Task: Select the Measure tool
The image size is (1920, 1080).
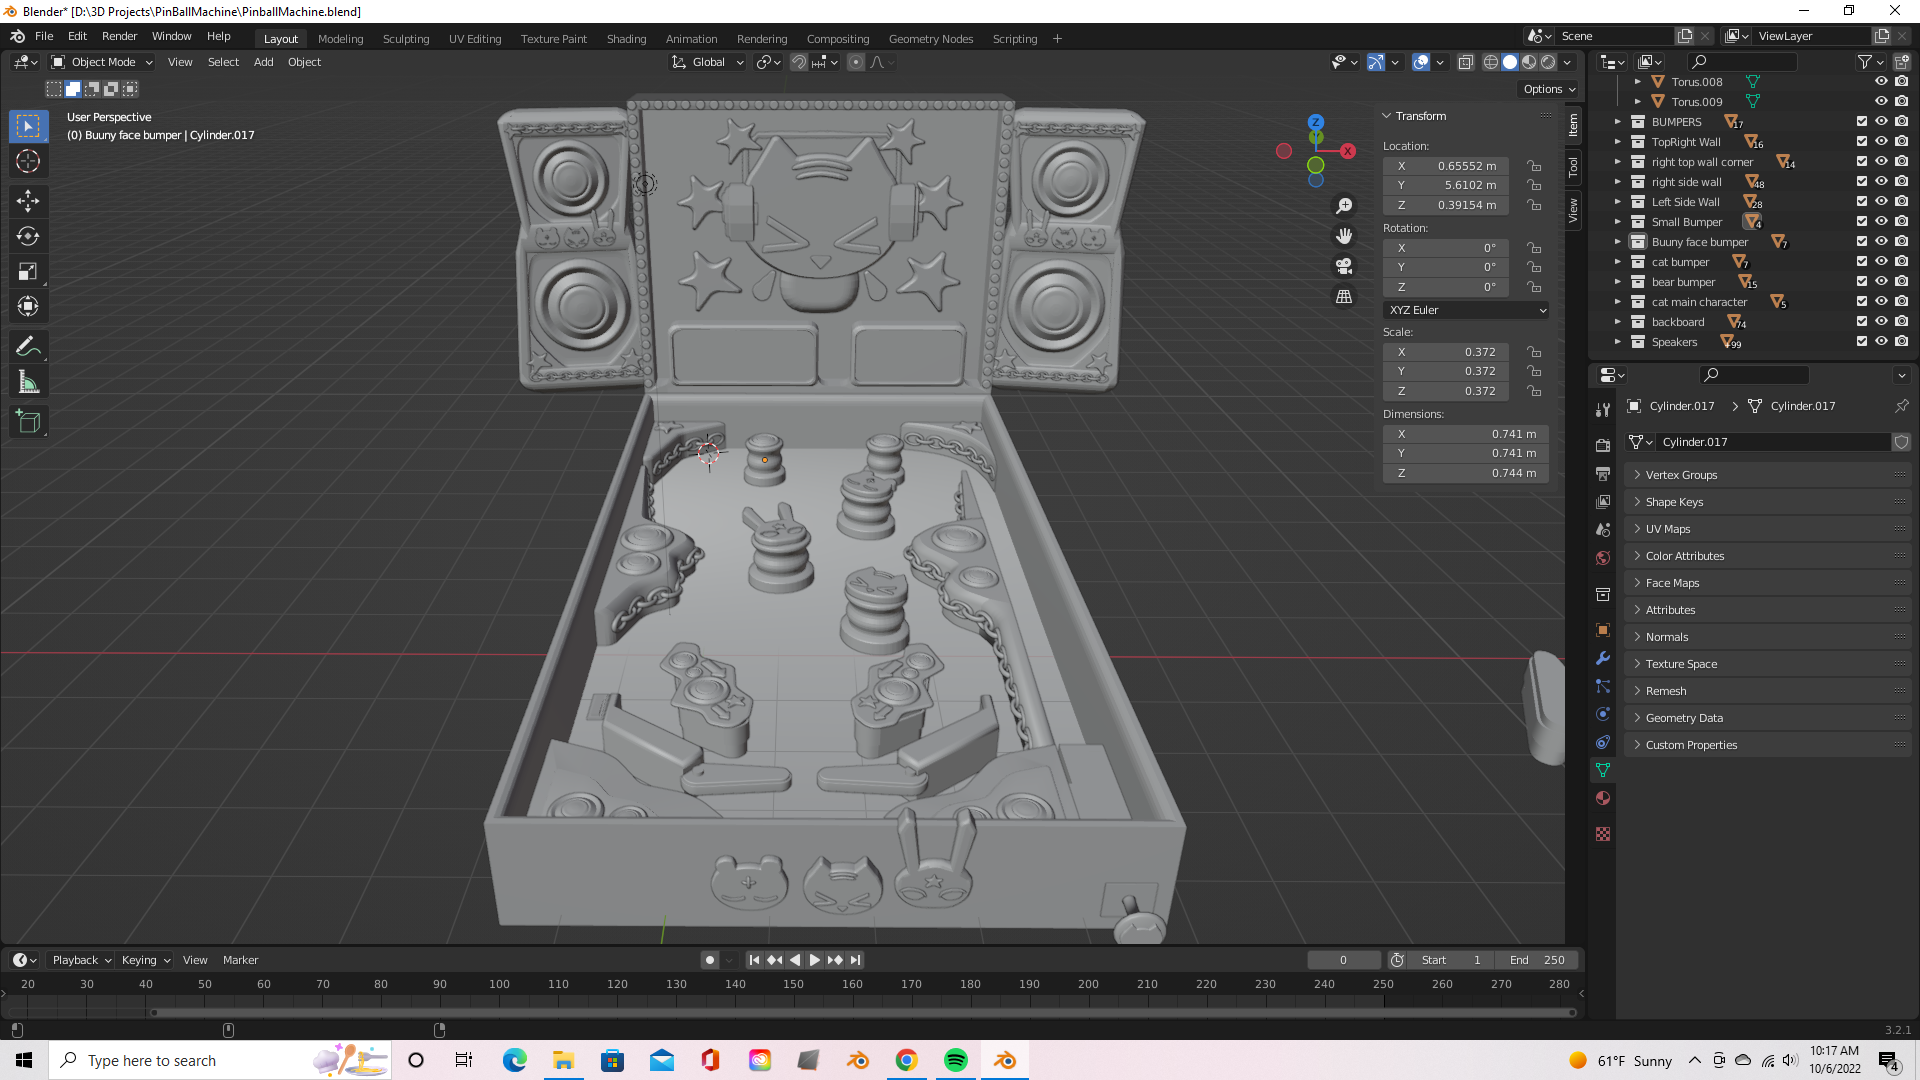Action: pos(28,382)
